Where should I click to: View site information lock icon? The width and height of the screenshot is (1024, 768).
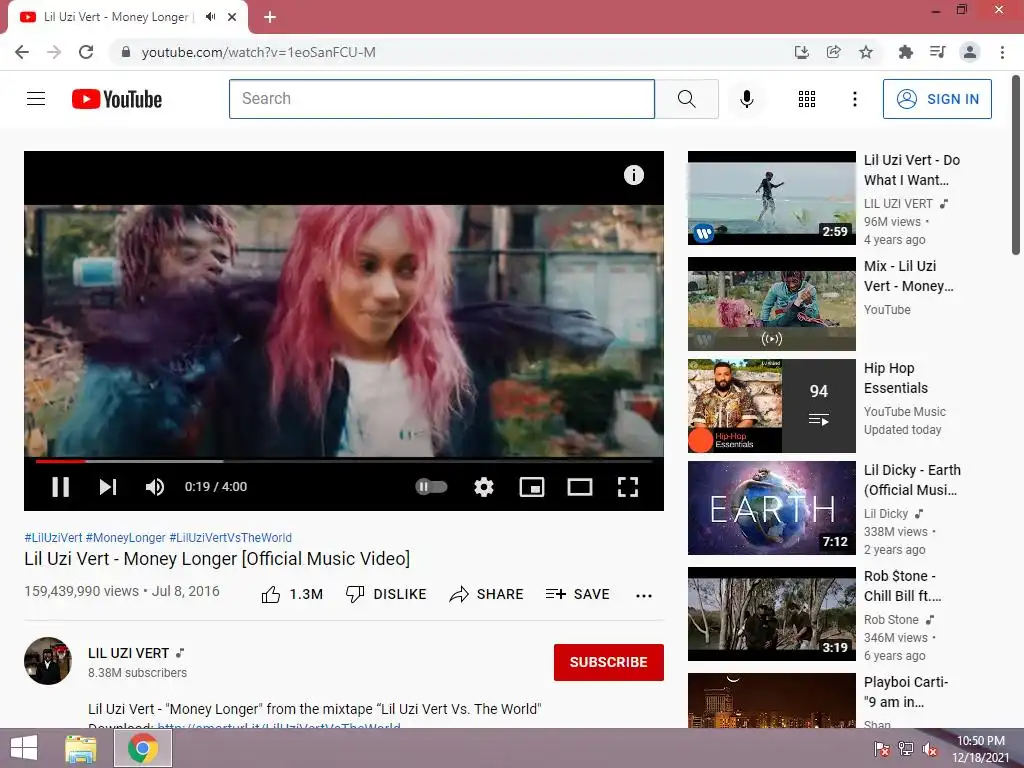point(126,52)
